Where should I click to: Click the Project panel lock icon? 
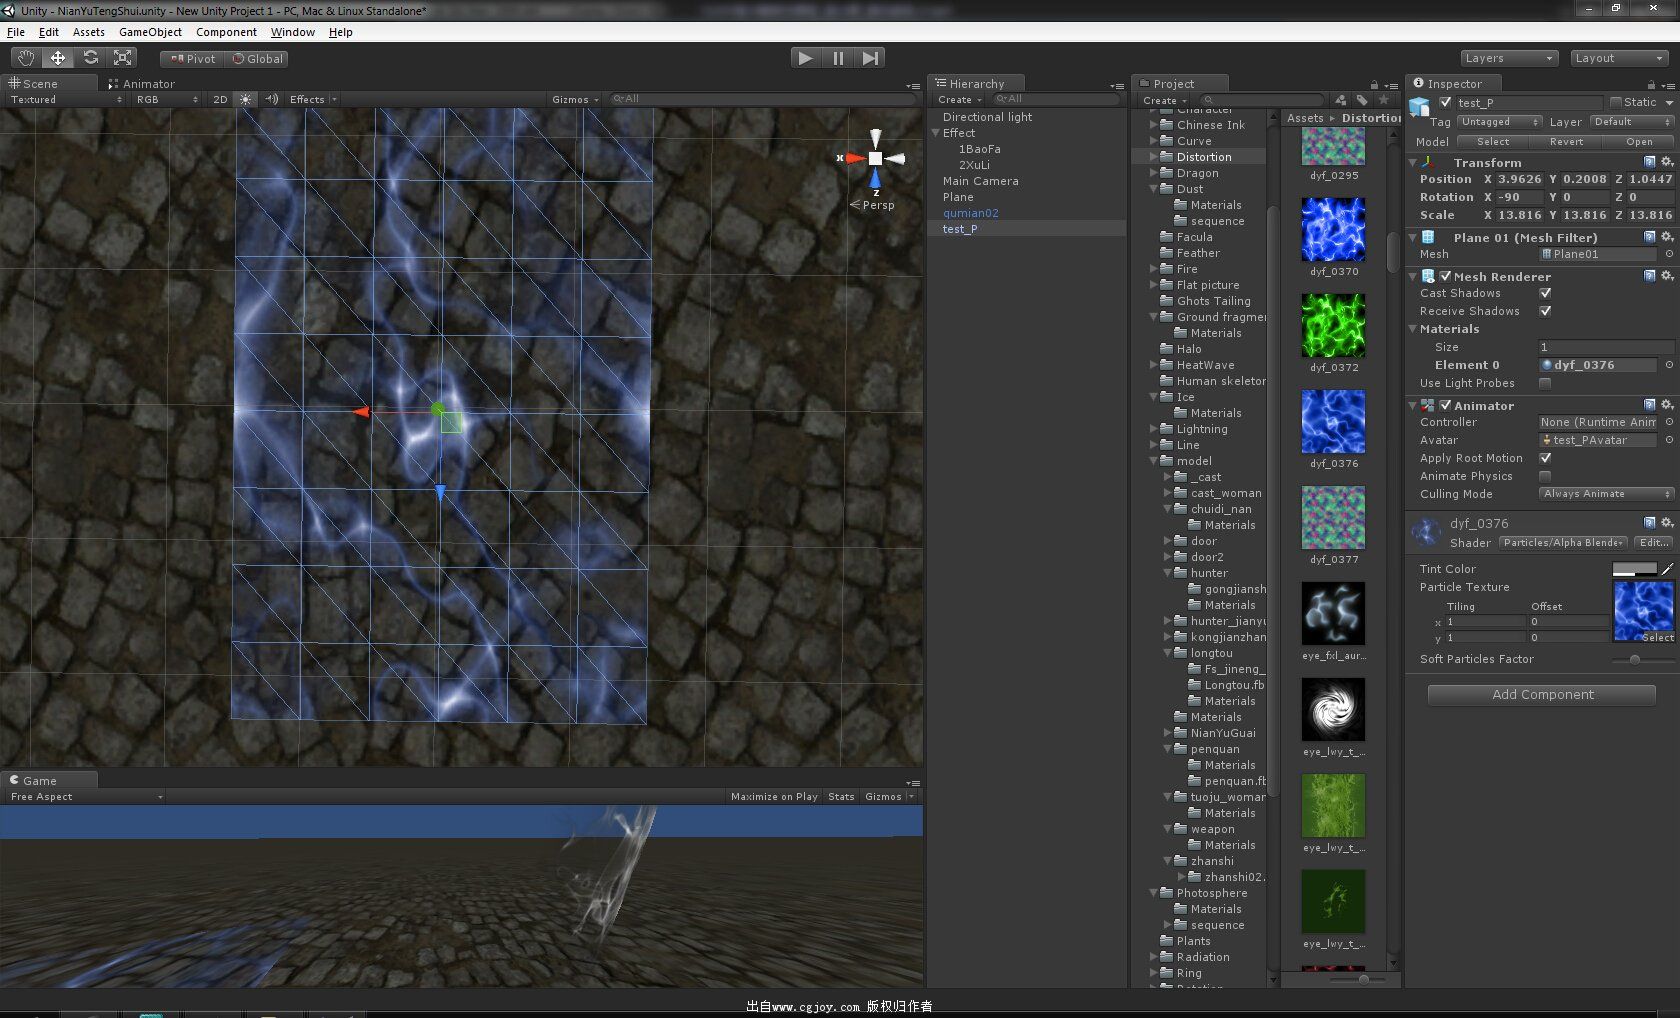(1374, 85)
